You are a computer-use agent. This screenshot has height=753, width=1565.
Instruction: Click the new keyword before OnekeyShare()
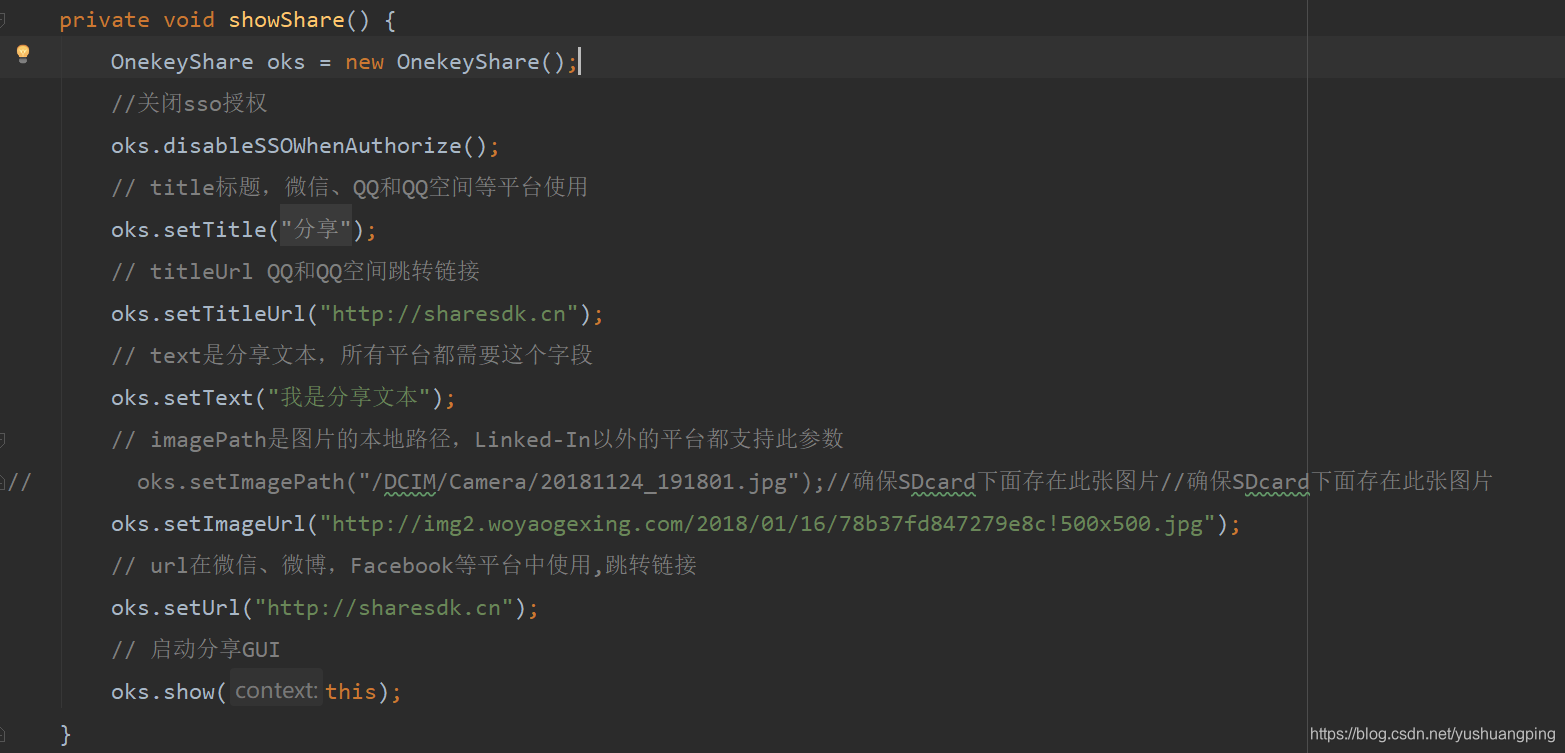pyautogui.click(x=364, y=62)
